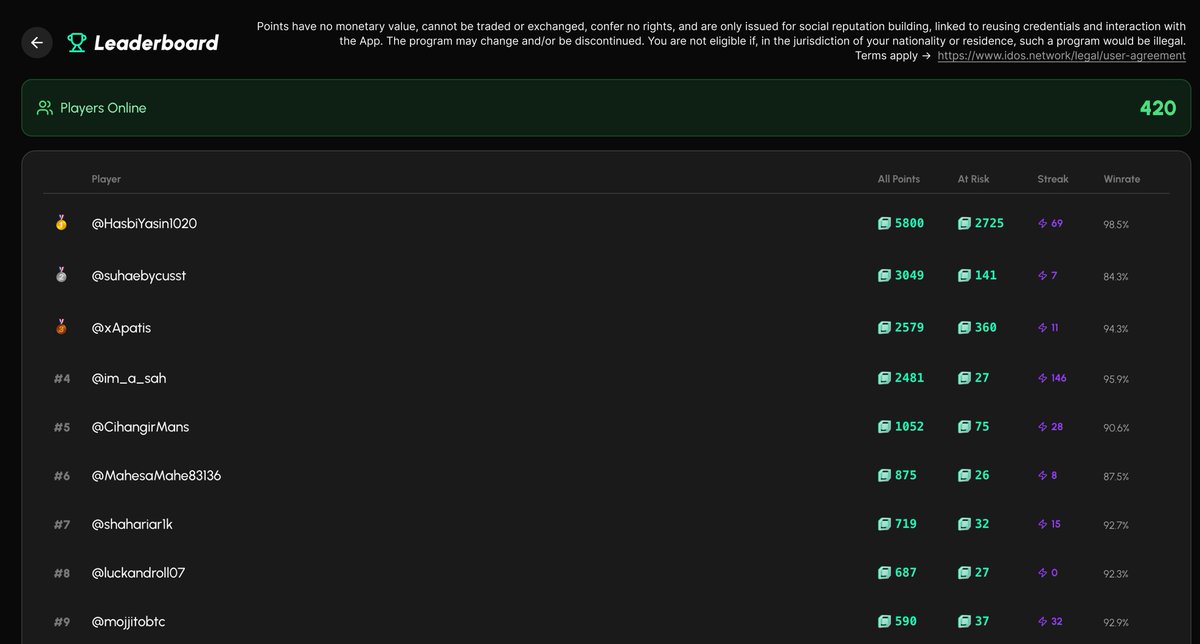Click the 98.5% winrate value
Viewport: 1200px width, 644px height.
point(1116,224)
